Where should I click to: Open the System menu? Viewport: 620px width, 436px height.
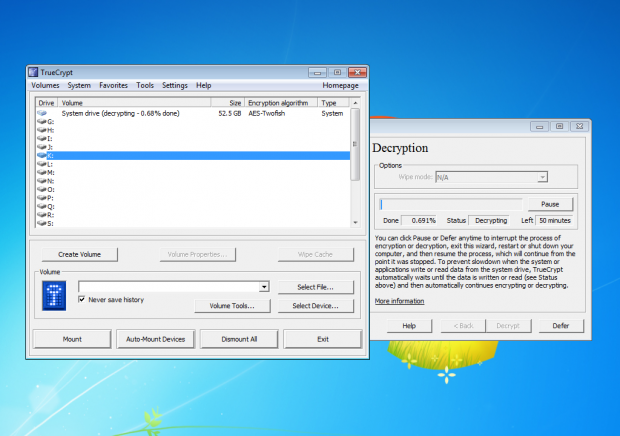point(79,85)
